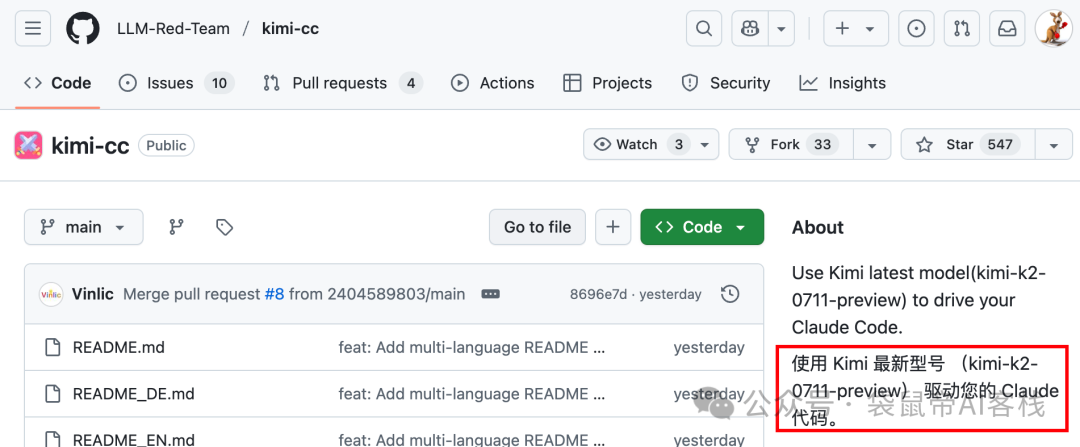Screen dimensions: 1080x447
Task: Open the notifications inbox icon
Action: coord(1007,28)
